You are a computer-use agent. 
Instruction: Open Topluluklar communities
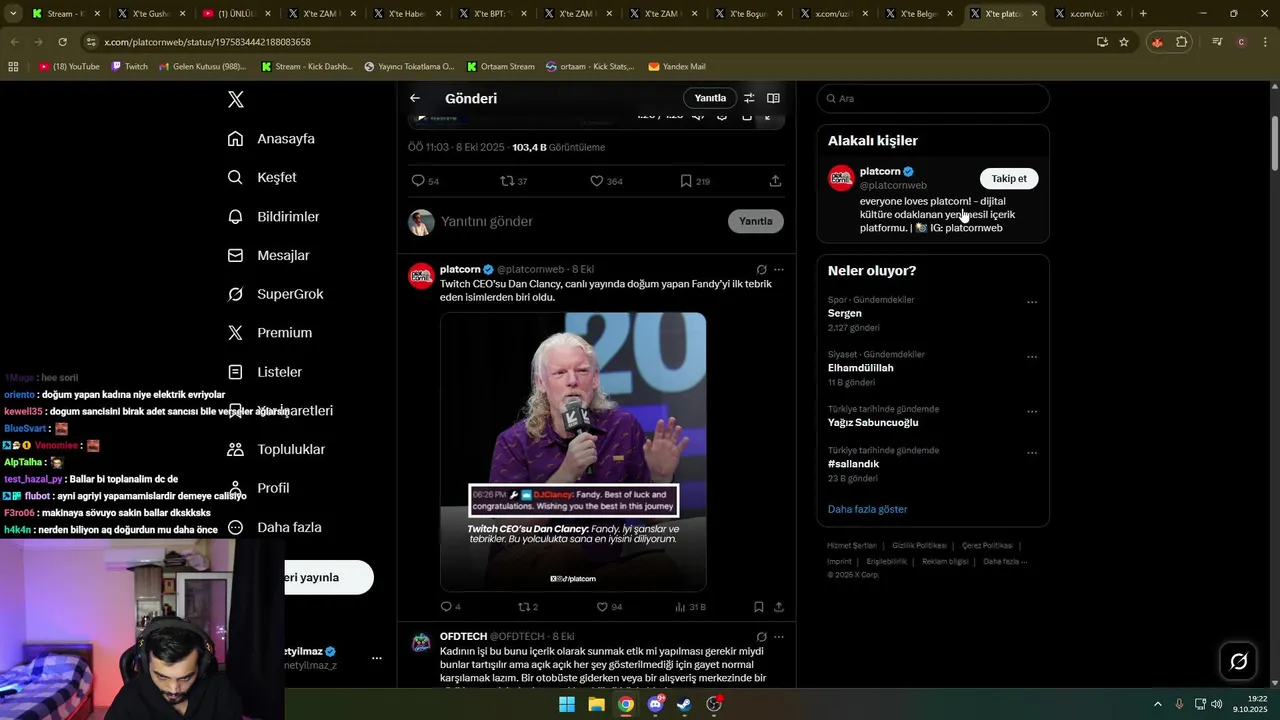pos(276,449)
